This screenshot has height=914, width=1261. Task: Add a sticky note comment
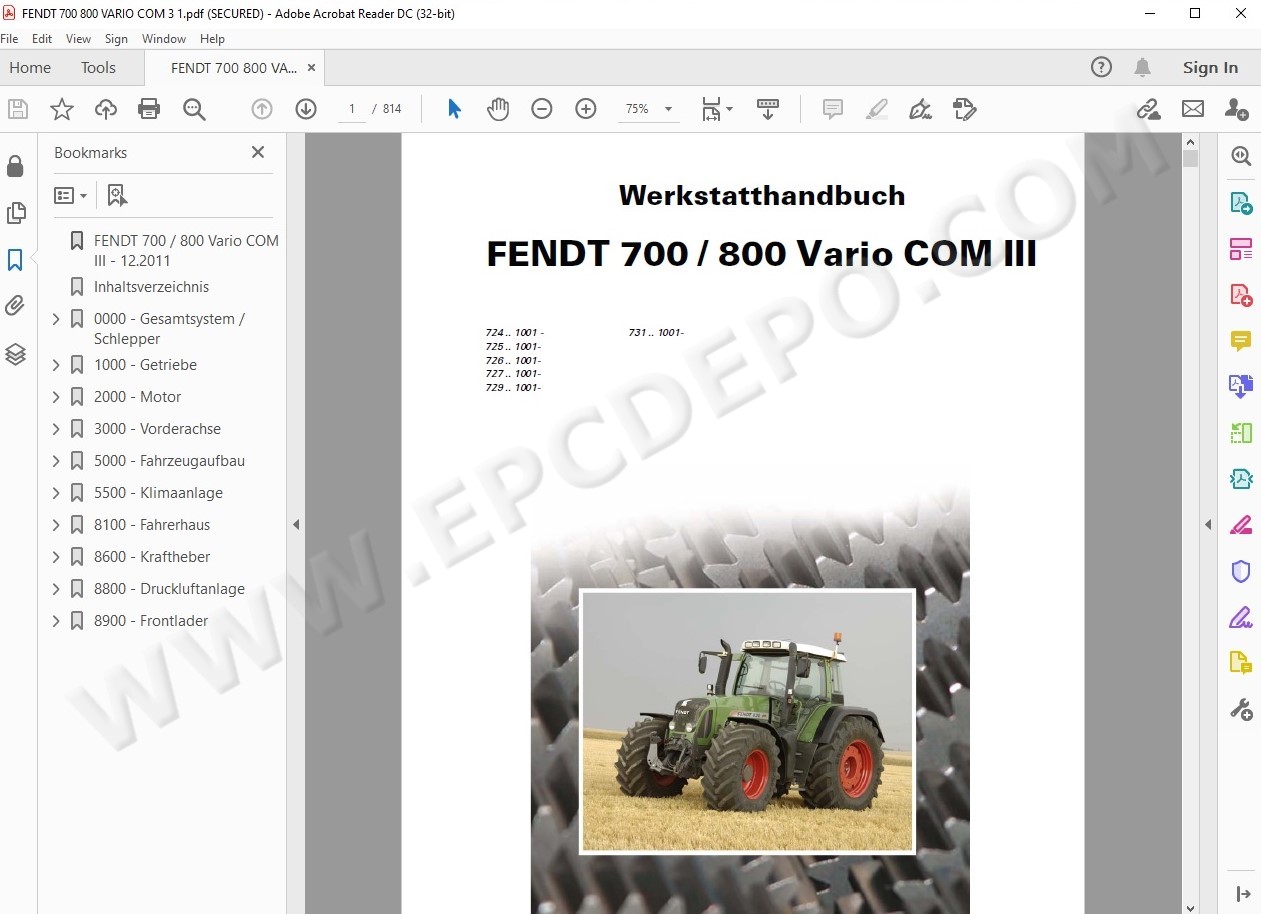tap(833, 109)
